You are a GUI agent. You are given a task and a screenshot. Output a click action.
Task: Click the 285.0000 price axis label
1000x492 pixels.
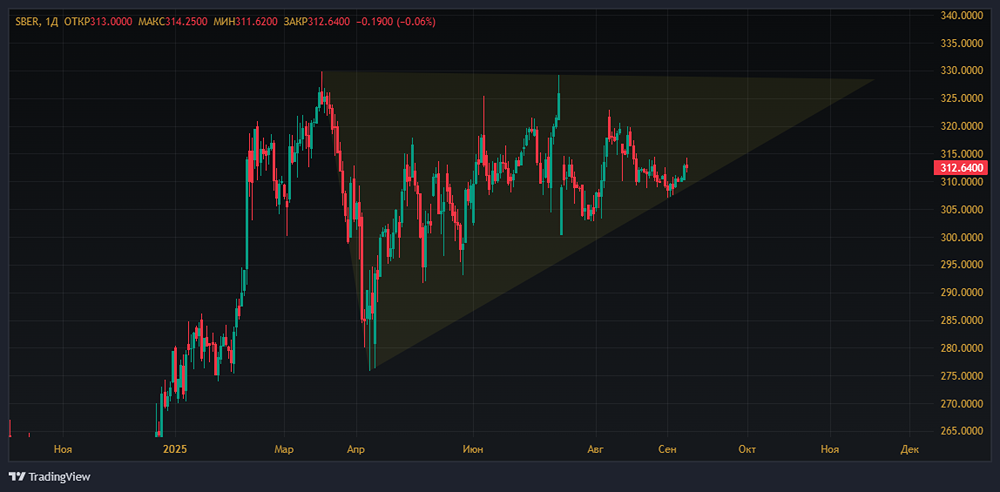click(963, 320)
